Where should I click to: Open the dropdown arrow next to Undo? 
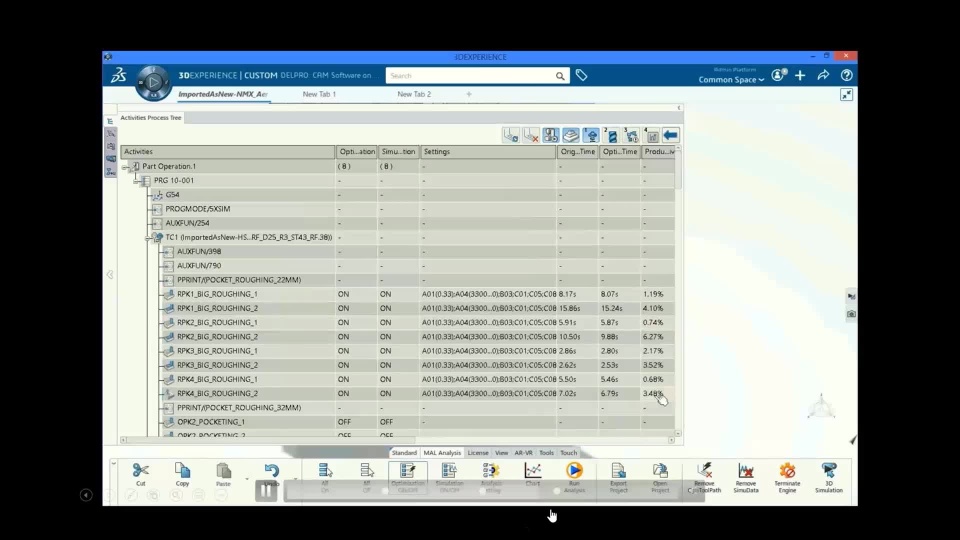(295, 479)
